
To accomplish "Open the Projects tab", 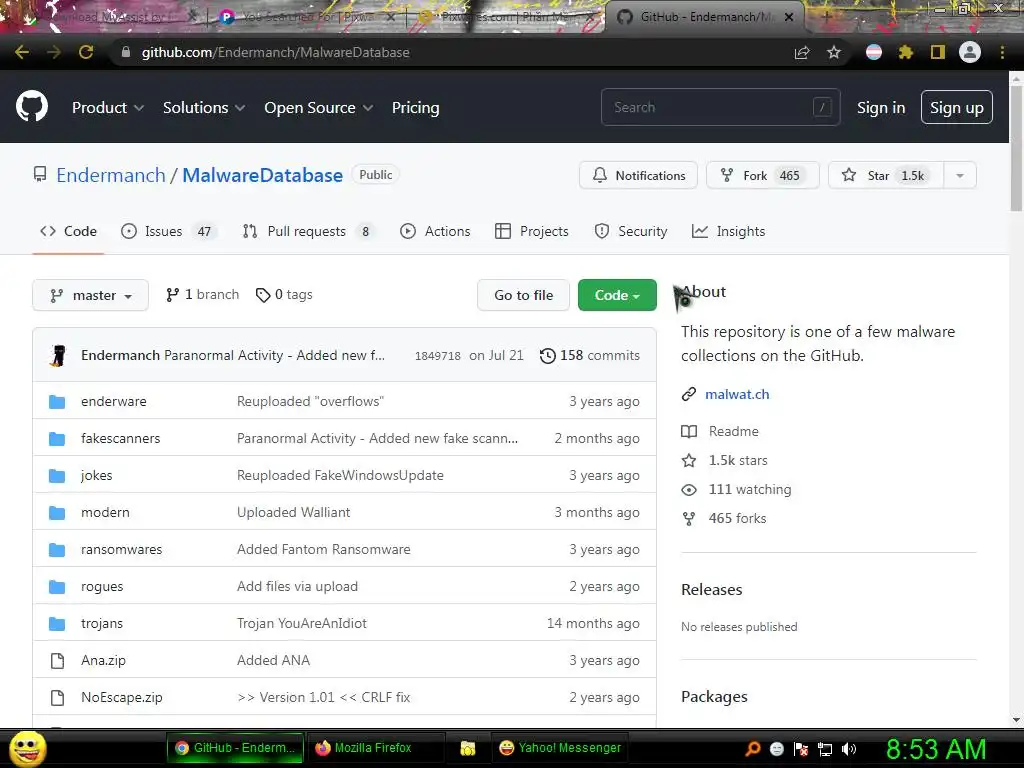I will pyautogui.click(x=532, y=231).
